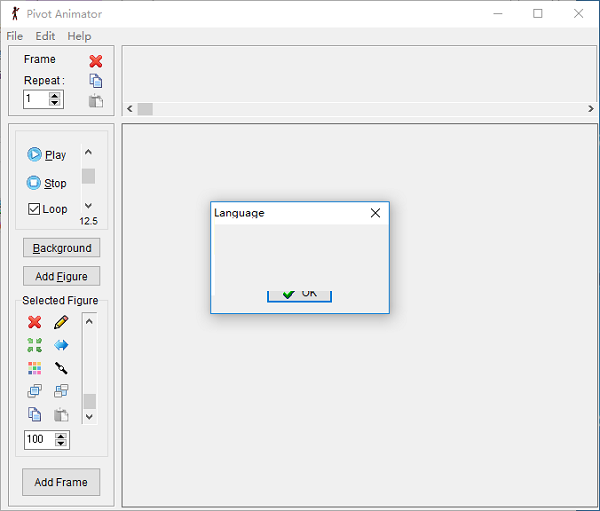Increase Repeat value with up spinner
Image resolution: width=600 pixels, height=511 pixels.
[x=55, y=96]
